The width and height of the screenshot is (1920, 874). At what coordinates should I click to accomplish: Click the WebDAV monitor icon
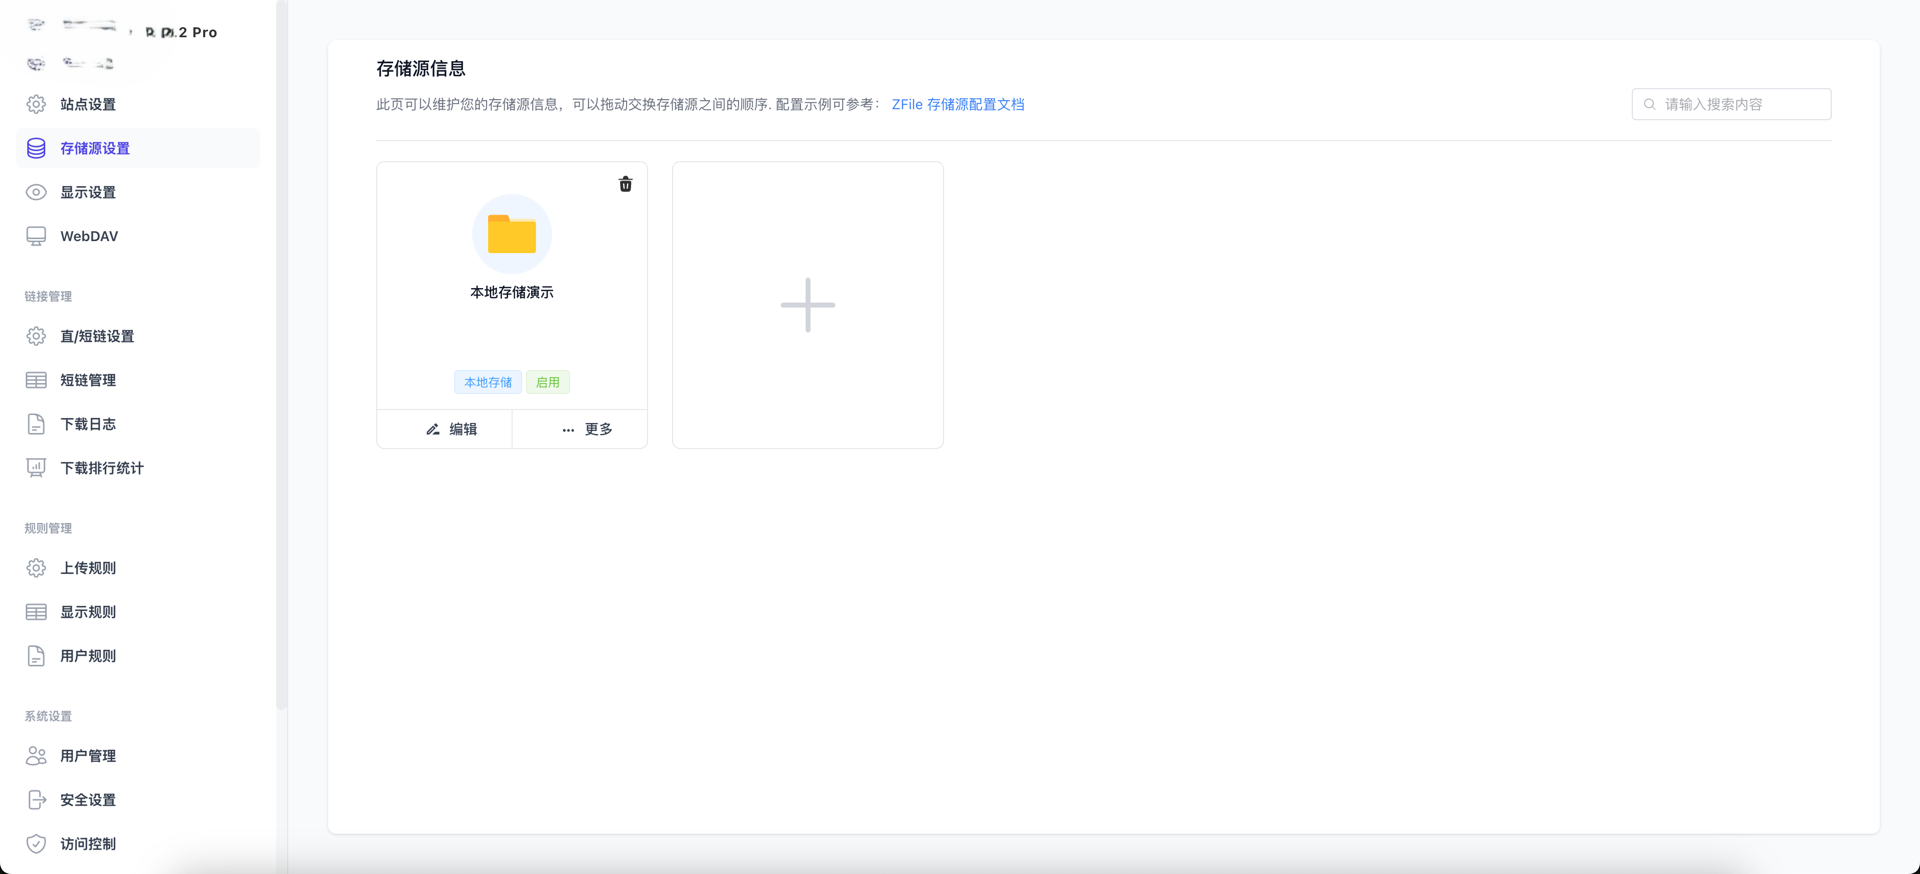tap(36, 236)
